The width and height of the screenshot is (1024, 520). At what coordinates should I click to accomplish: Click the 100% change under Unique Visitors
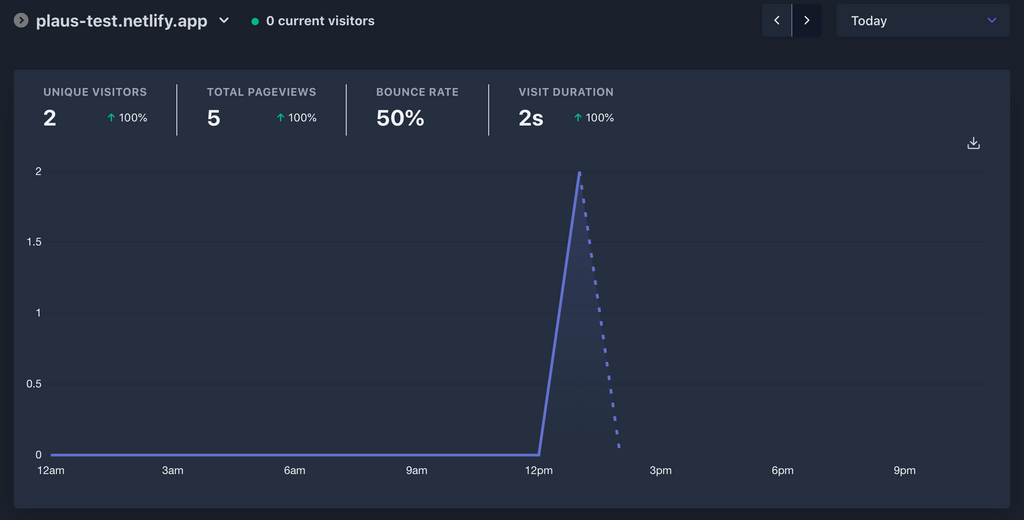click(133, 118)
